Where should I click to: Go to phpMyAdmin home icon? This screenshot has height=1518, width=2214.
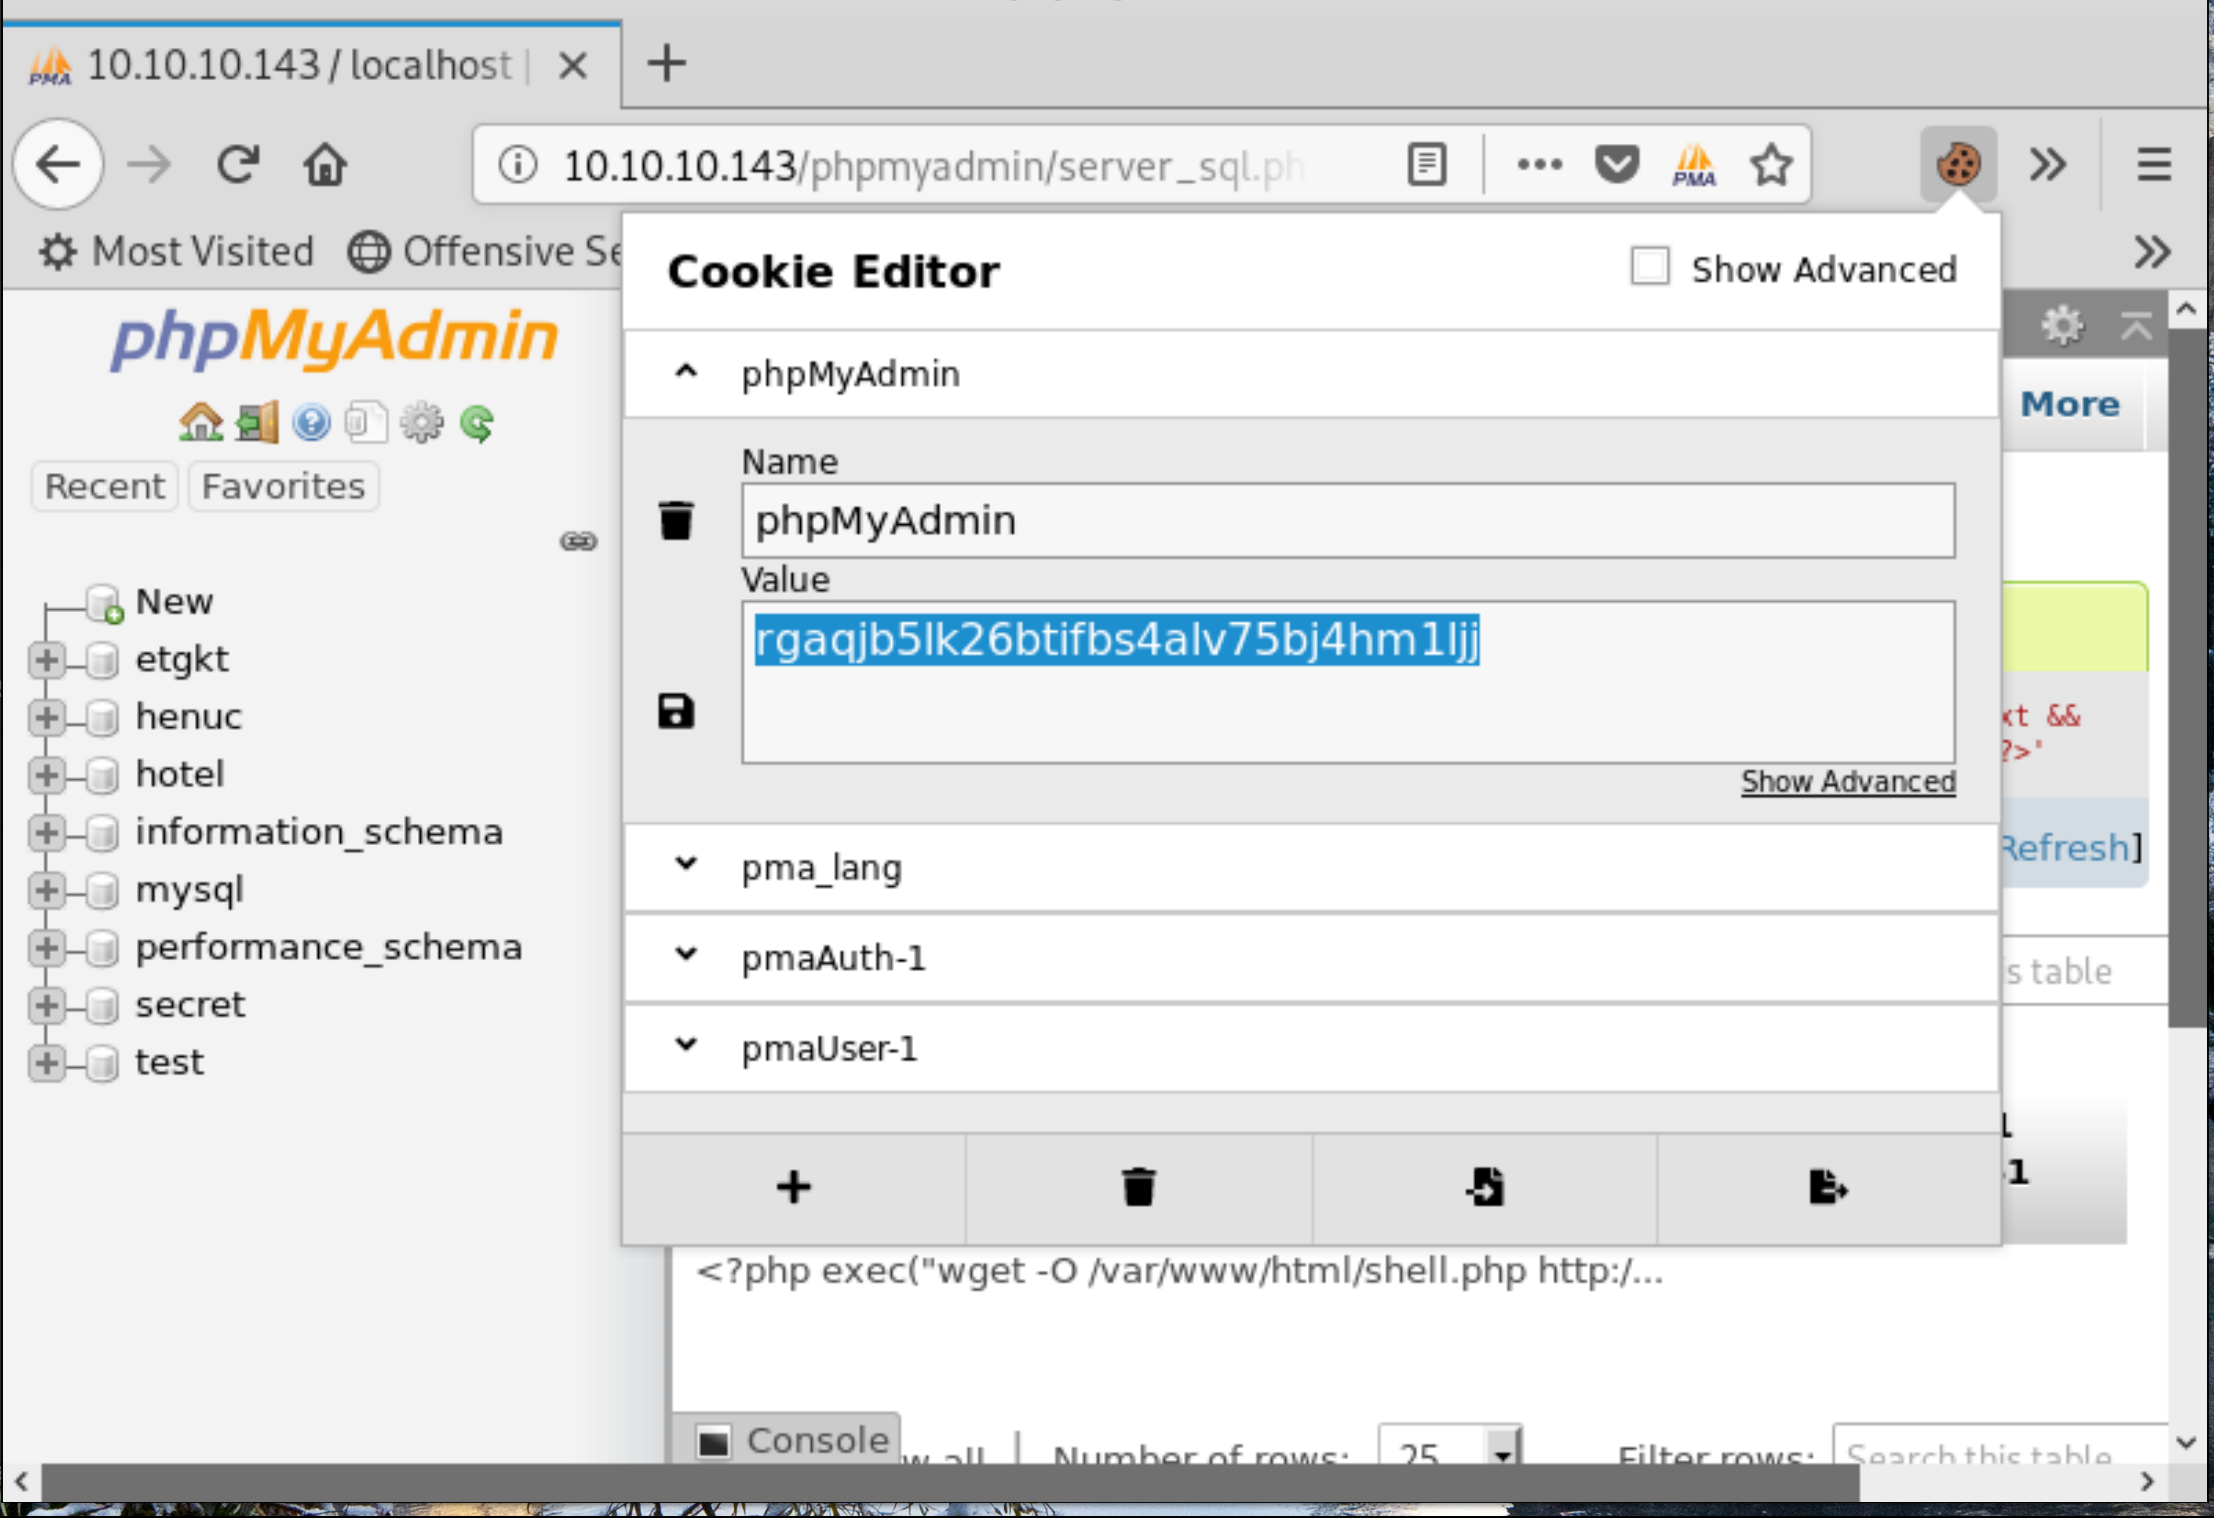tap(201, 422)
